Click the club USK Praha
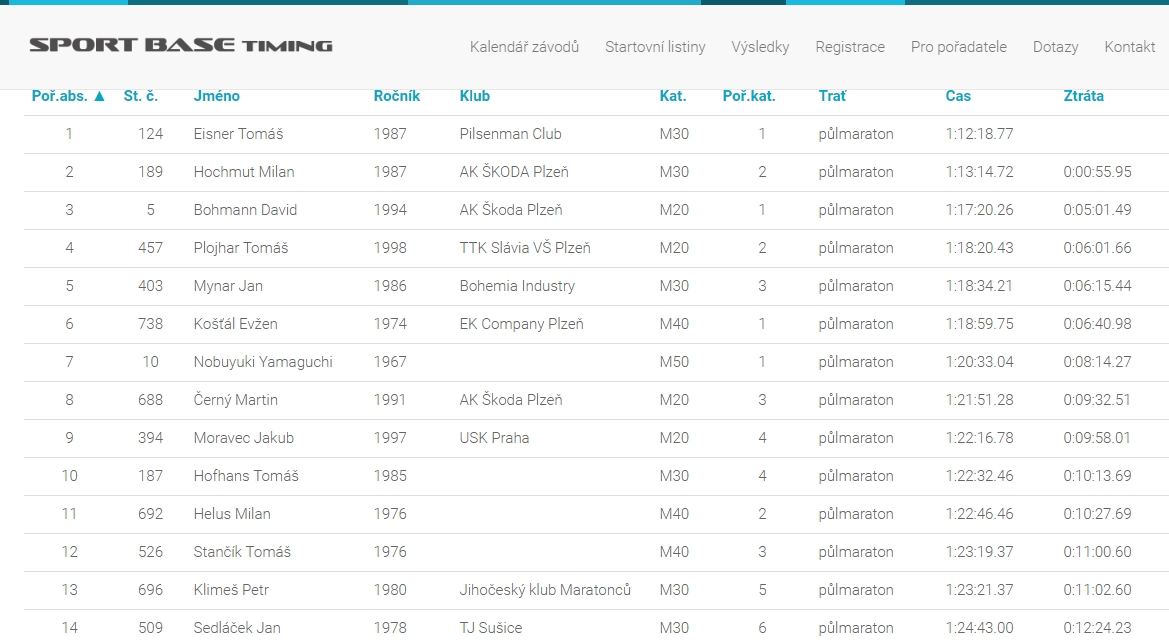1169x643 pixels. tap(494, 439)
